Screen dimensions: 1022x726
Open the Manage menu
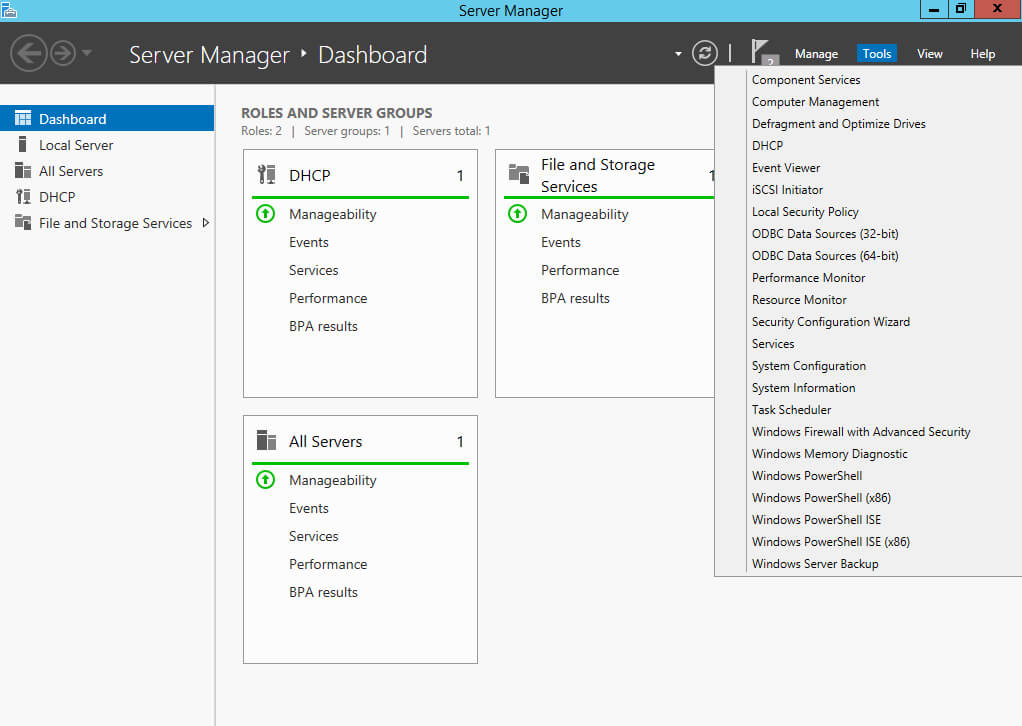(x=816, y=53)
